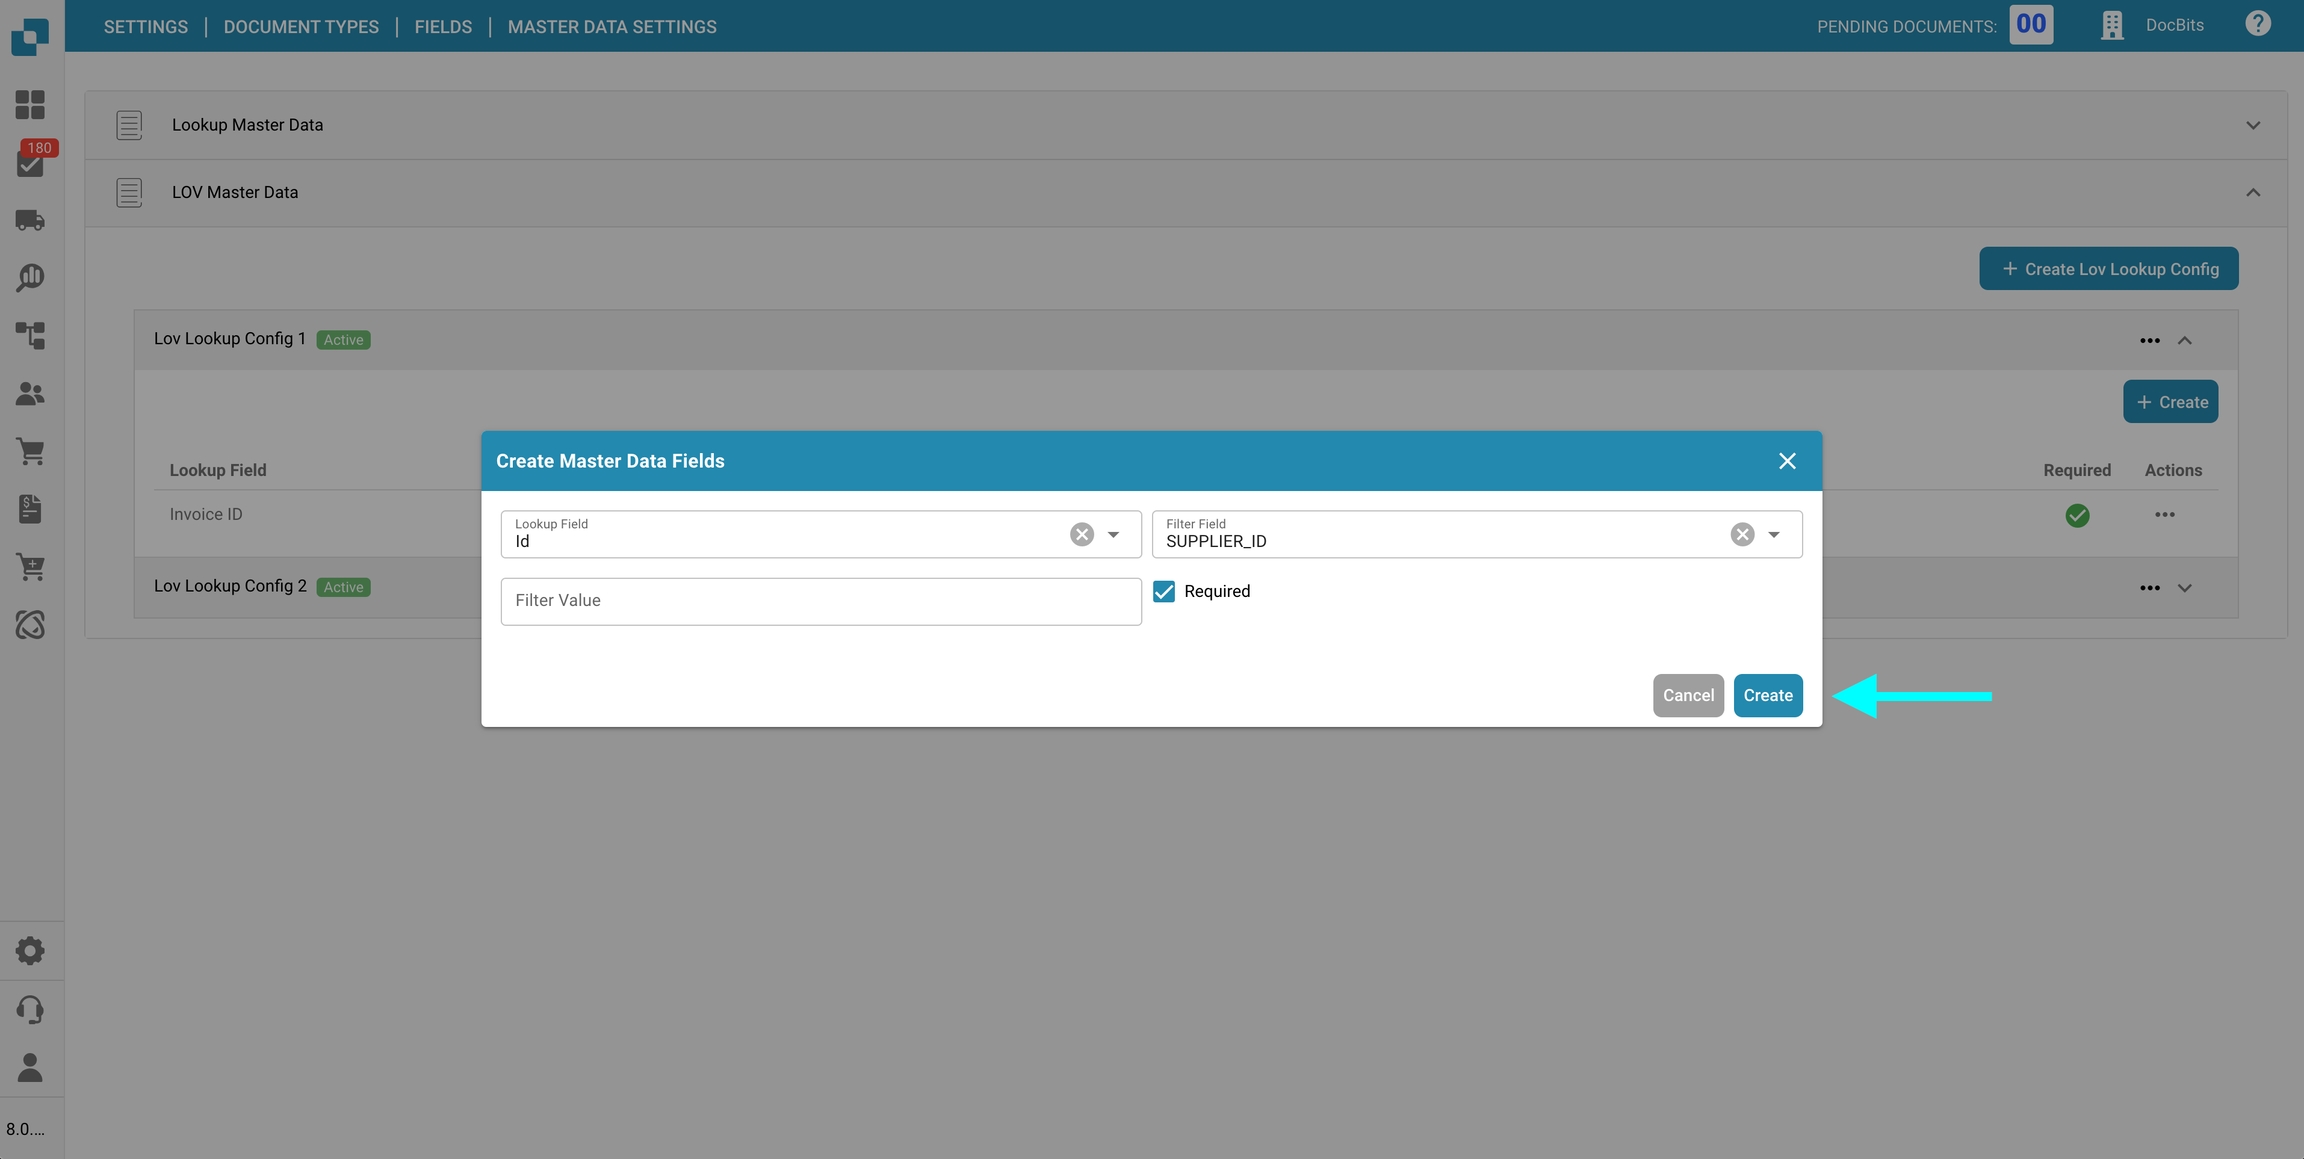Screen dimensions: 2304x1159
Task: Open the Filter Field dropdown arrow
Action: (x=1774, y=534)
